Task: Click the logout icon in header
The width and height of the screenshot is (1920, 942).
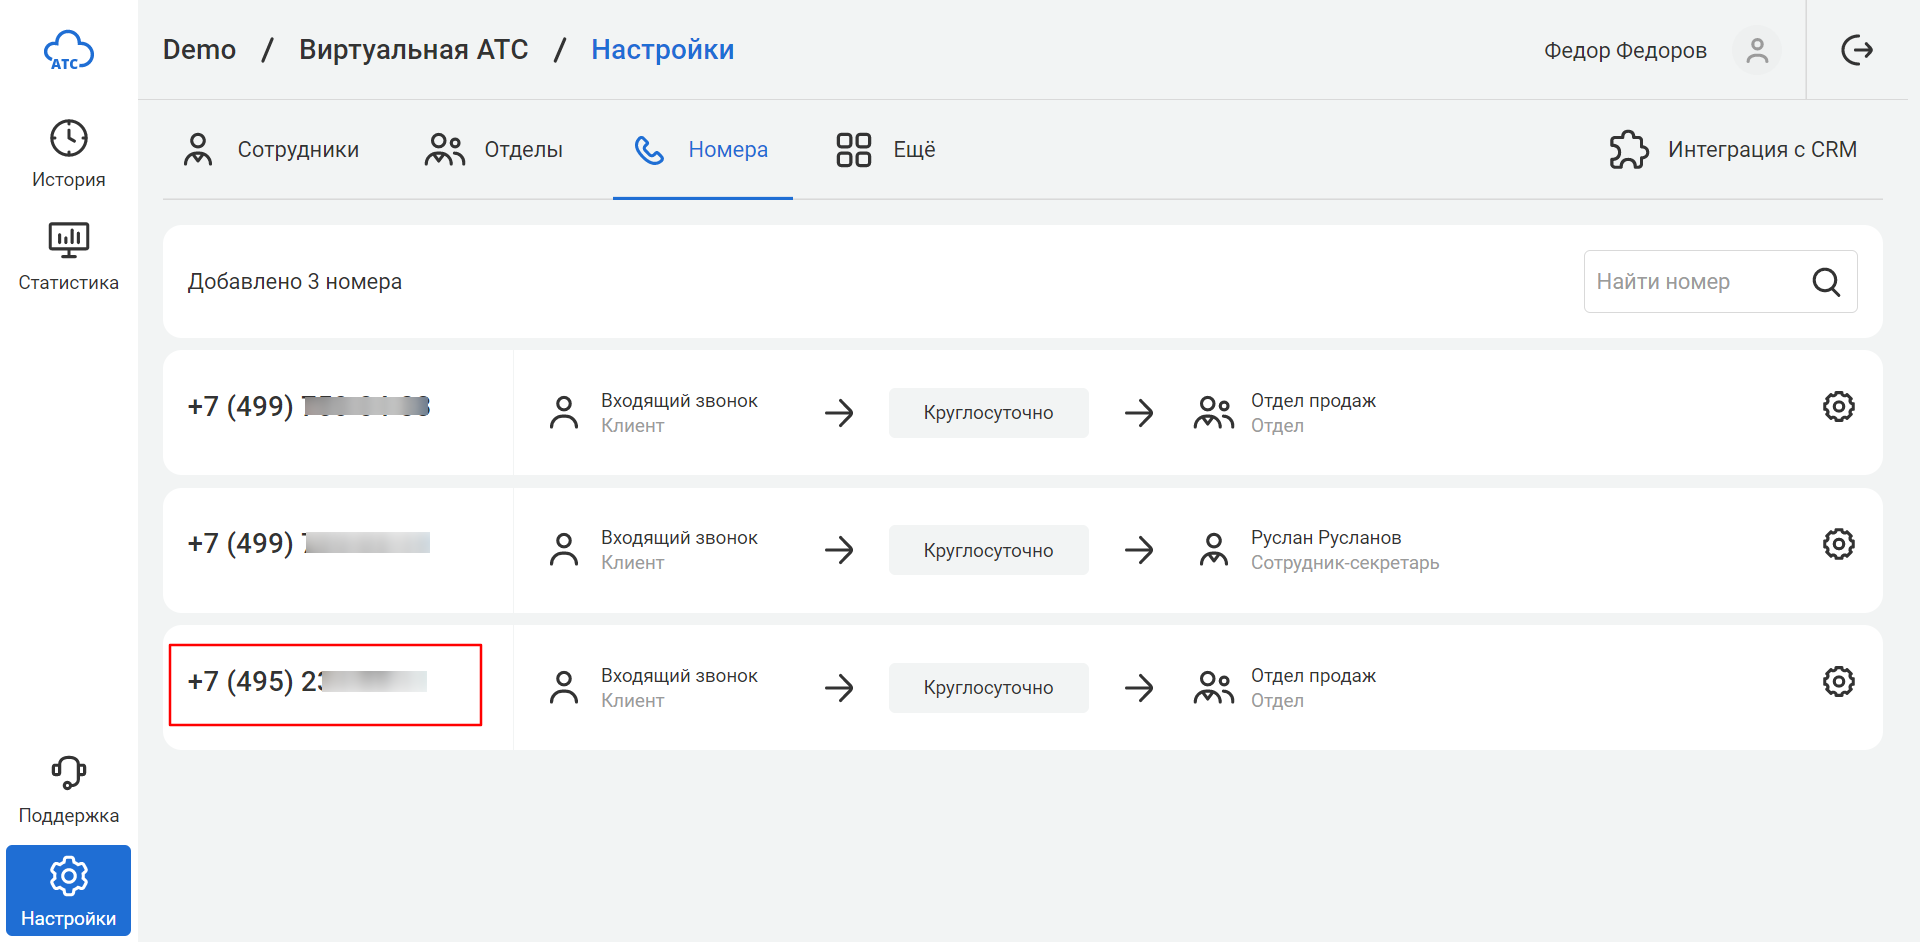Action: (x=1856, y=50)
